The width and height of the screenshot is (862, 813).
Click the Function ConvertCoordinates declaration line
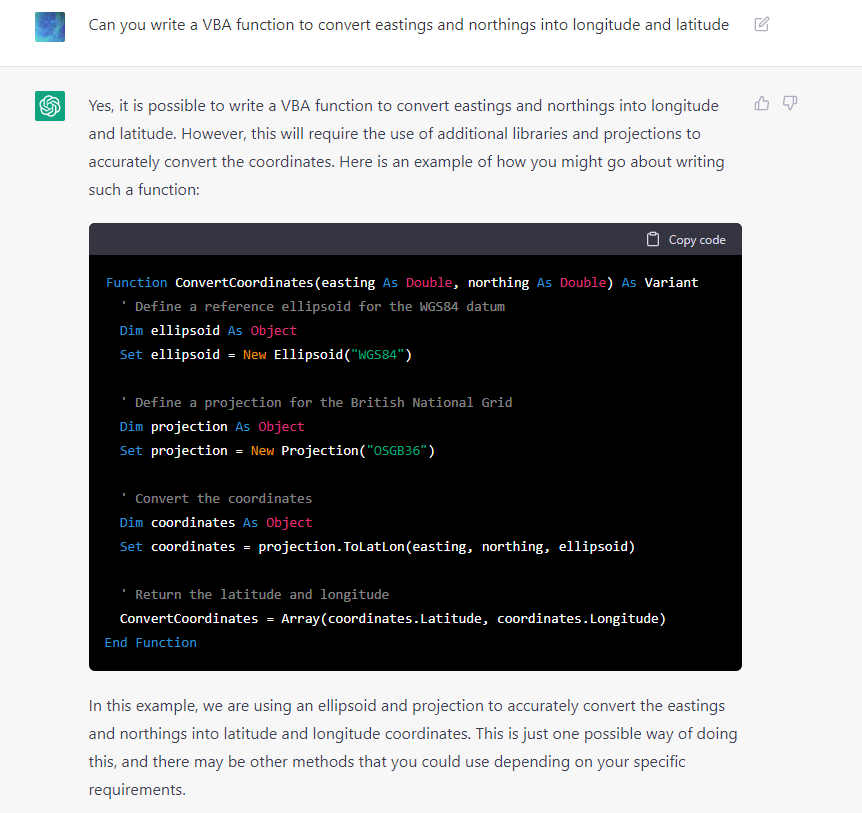coord(402,283)
